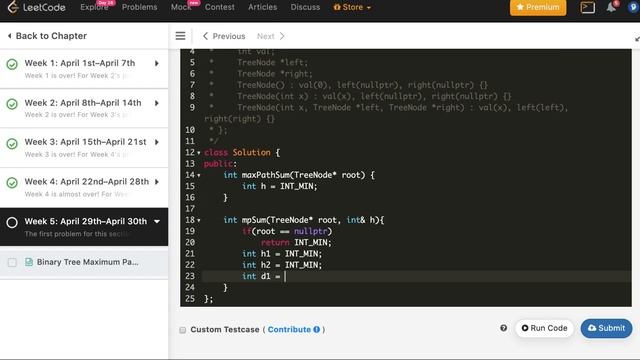Click the Premium button

538,7
